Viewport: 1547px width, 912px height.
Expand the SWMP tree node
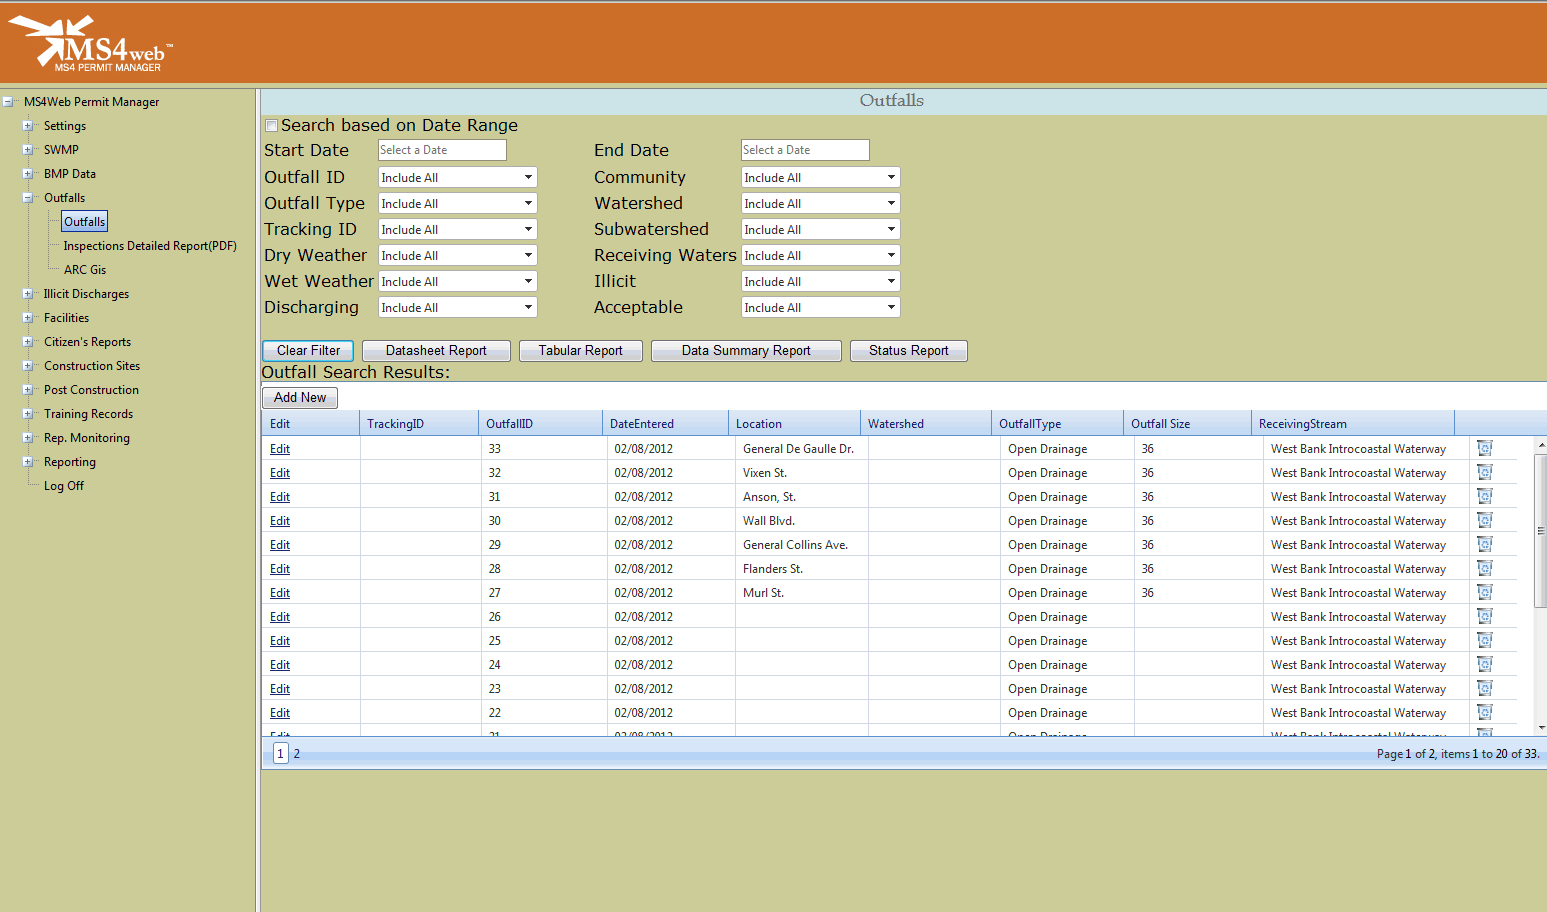pyautogui.click(x=28, y=150)
